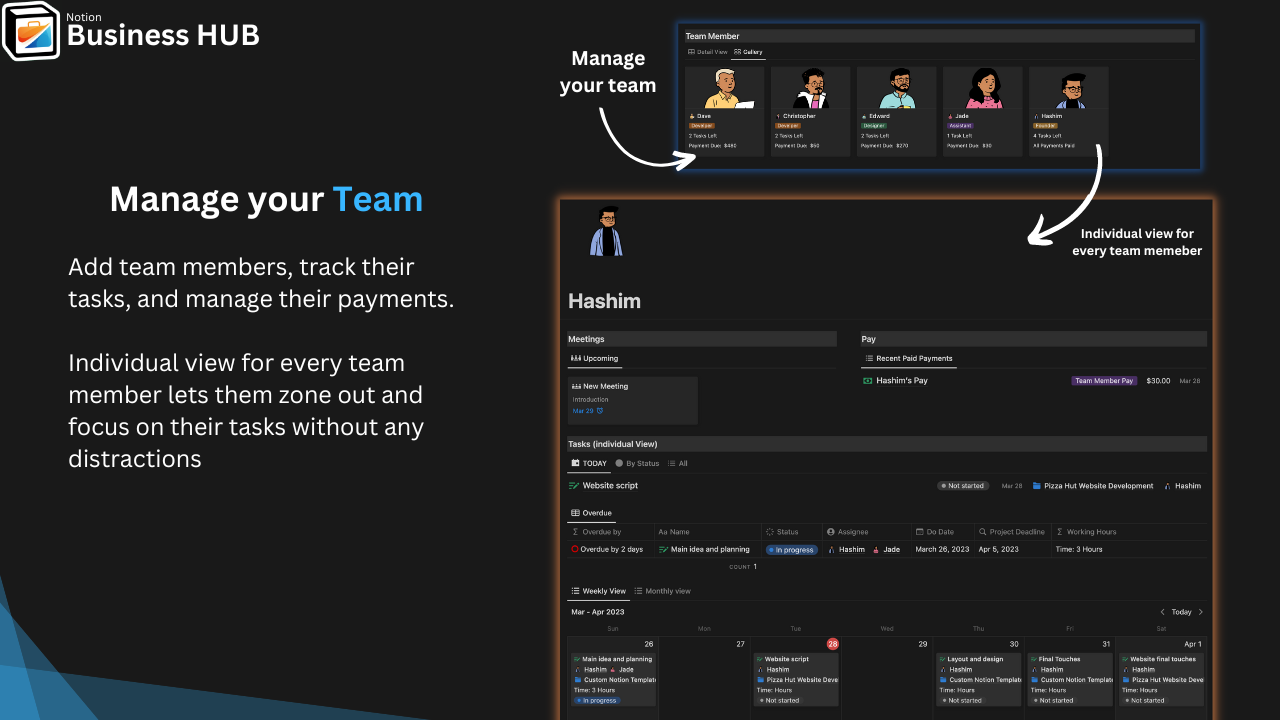Click the Team Member Pay tag
The image size is (1280, 720).
point(1104,381)
